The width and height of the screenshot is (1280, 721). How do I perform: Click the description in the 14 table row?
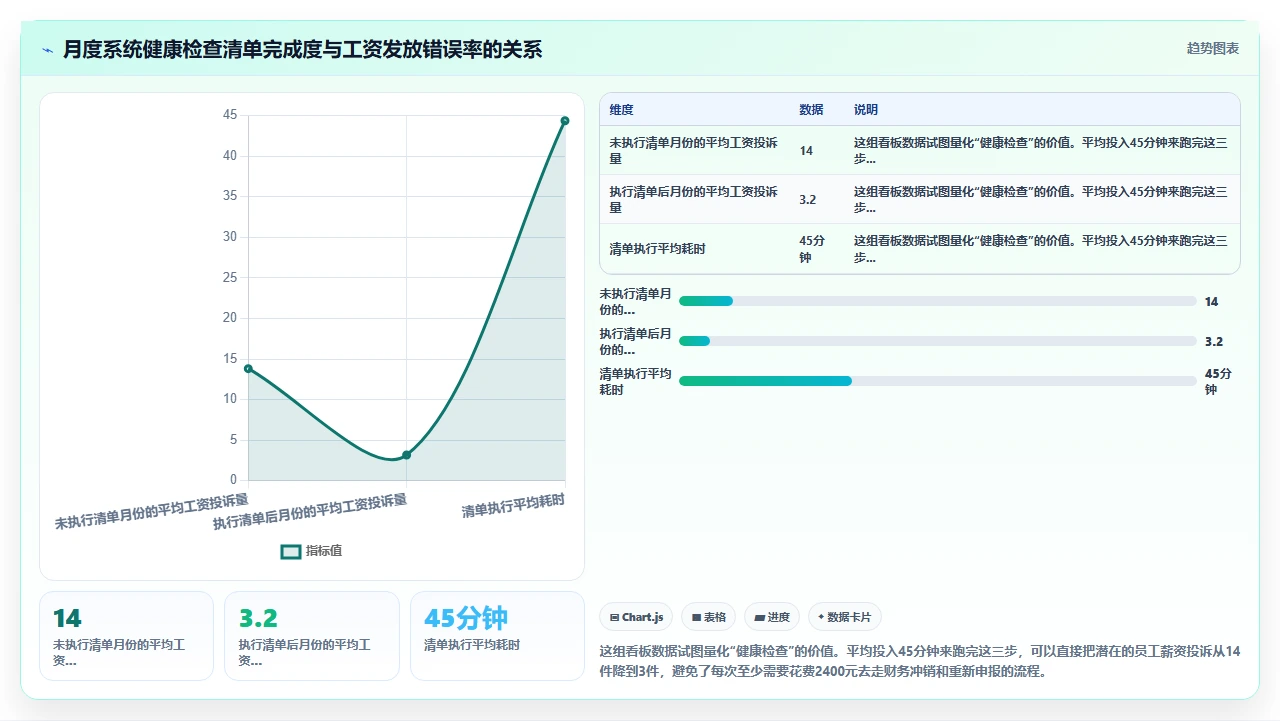(x=1041, y=151)
